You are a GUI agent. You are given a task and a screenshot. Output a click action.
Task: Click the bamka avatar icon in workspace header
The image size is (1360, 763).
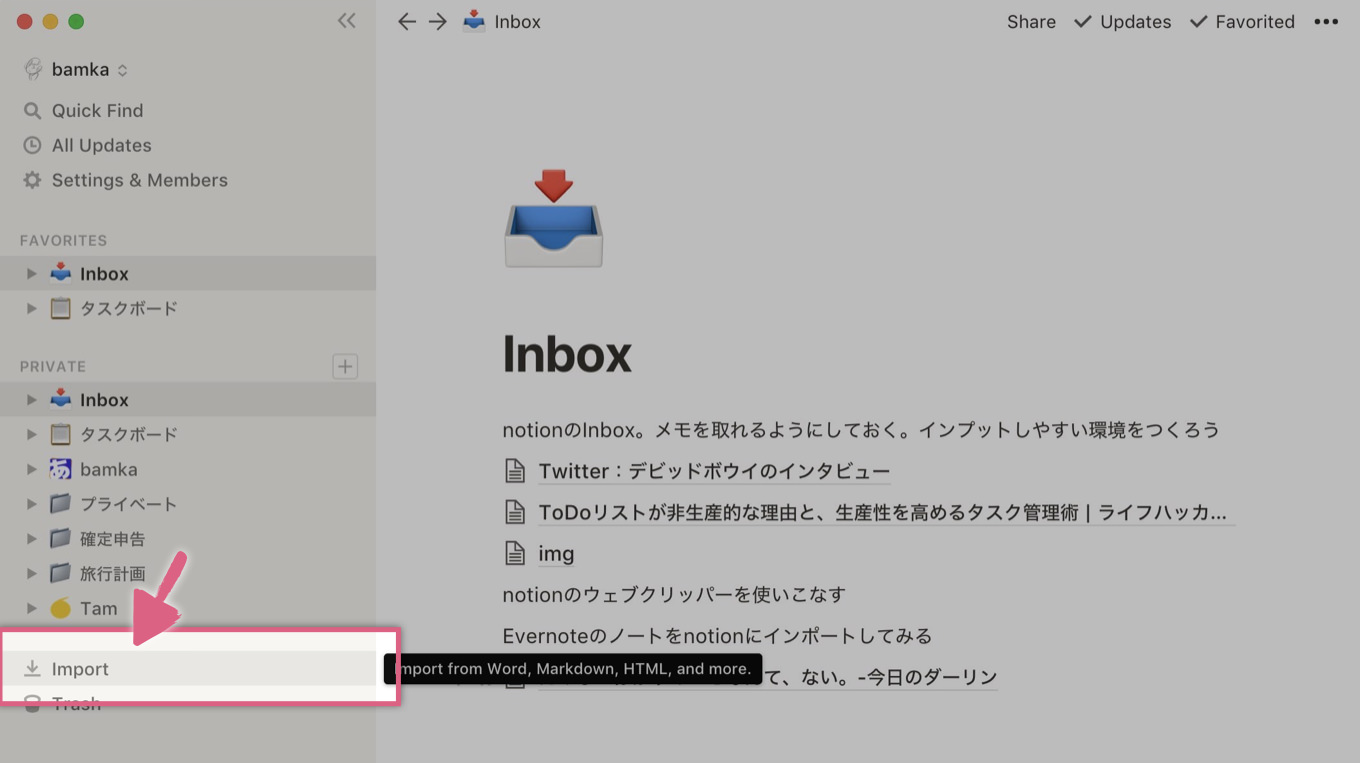coord(34,70)
